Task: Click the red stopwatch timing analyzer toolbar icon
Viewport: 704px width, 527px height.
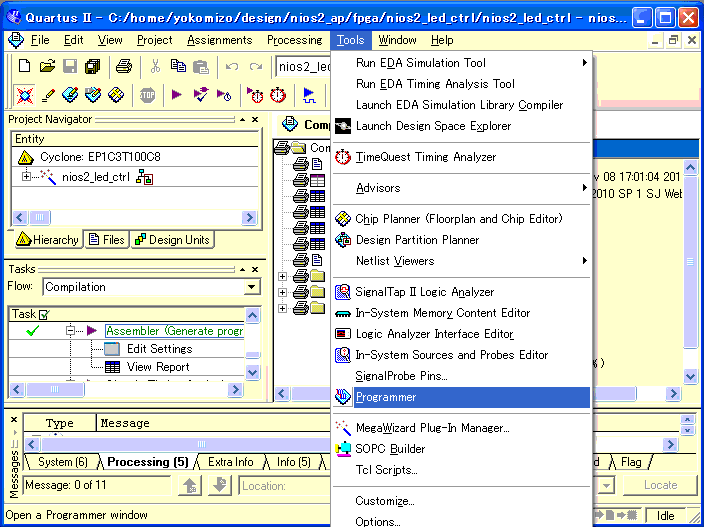Action: pyautogui.click(x=278, y=95)
